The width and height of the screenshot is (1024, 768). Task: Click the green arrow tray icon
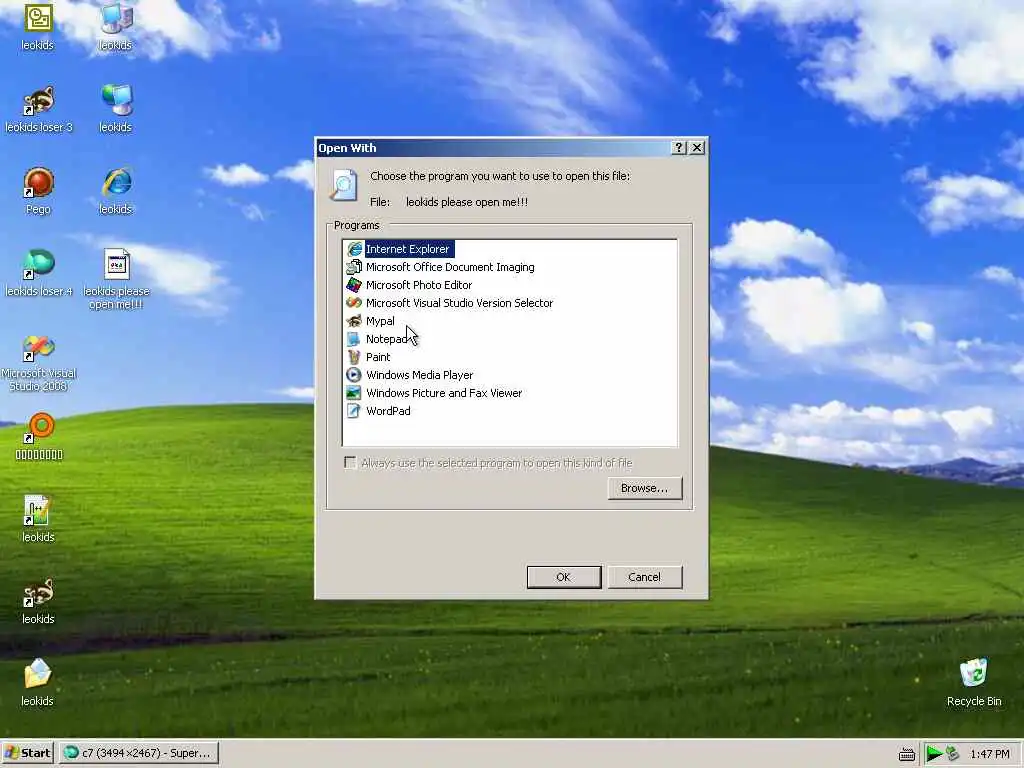[933, 754]
